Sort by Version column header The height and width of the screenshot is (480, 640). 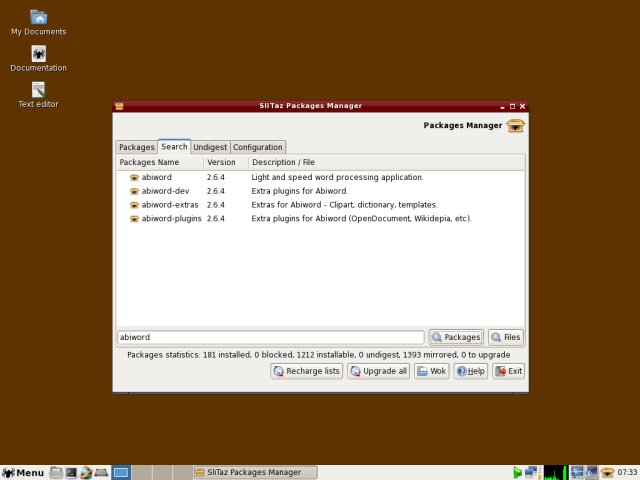[226, 162]
